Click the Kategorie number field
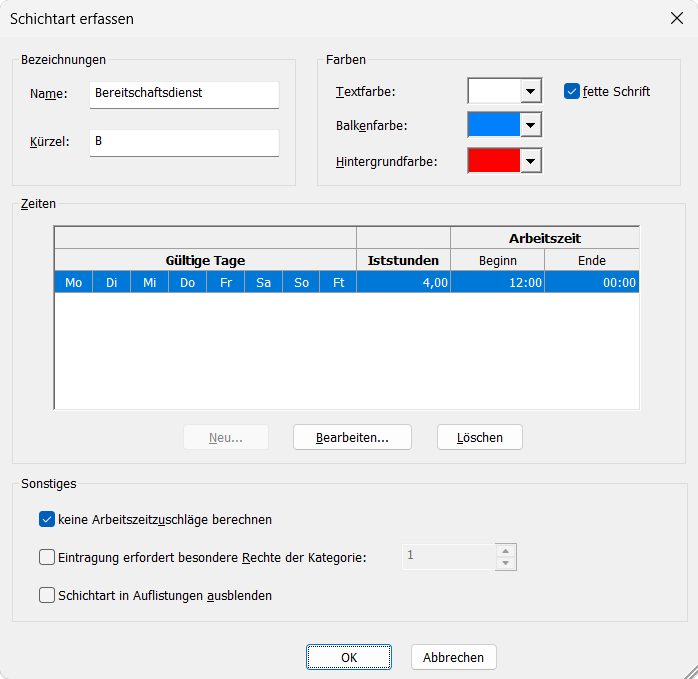 (449, 557)
